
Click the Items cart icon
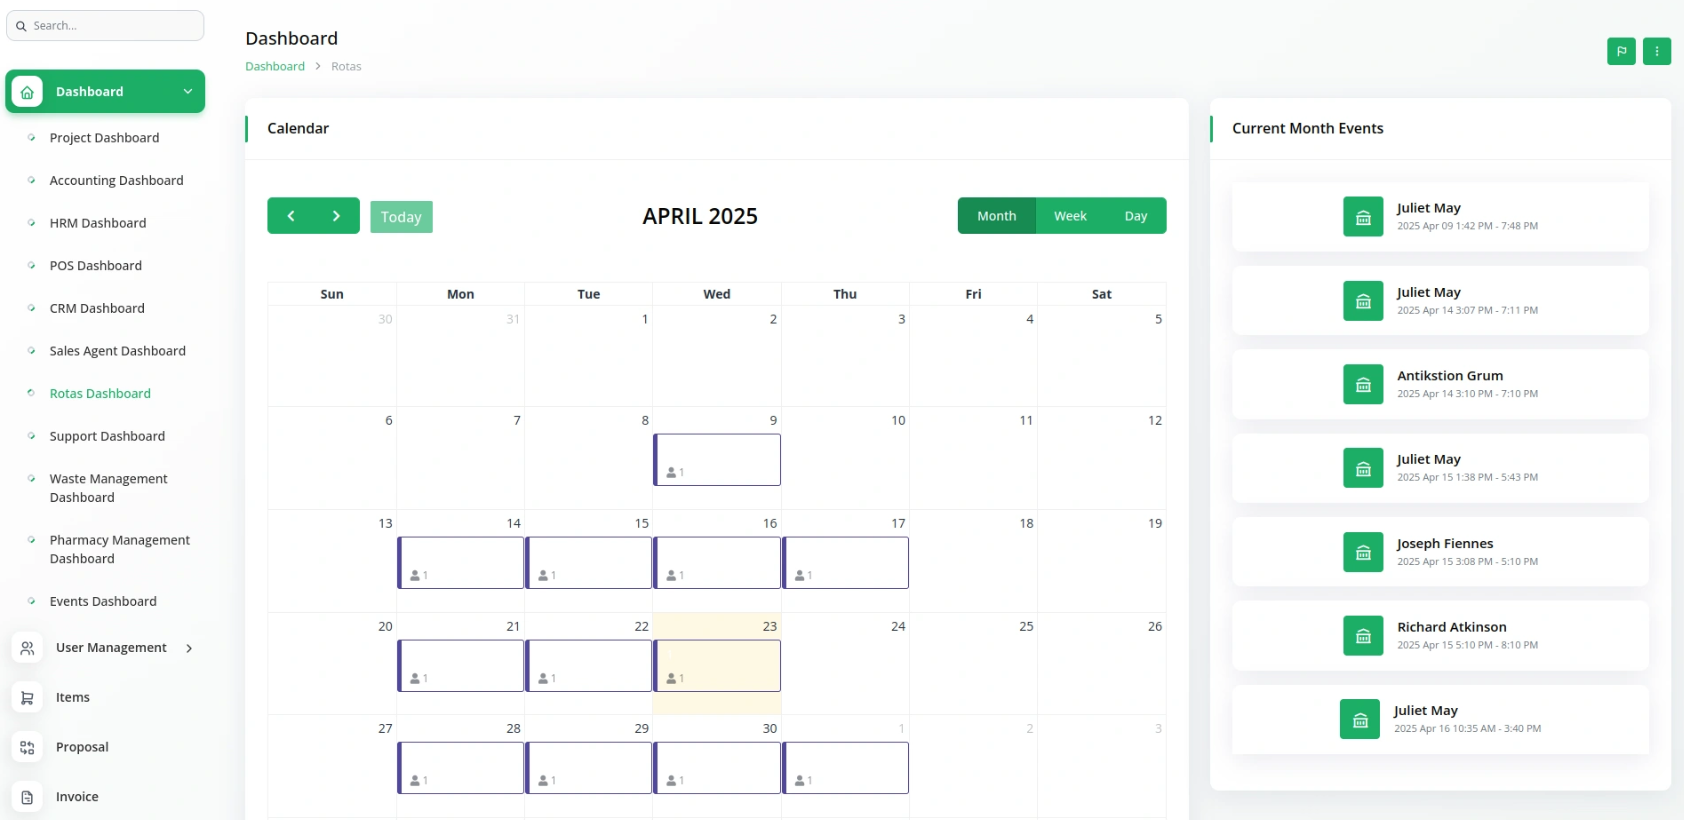click(27, 698)
